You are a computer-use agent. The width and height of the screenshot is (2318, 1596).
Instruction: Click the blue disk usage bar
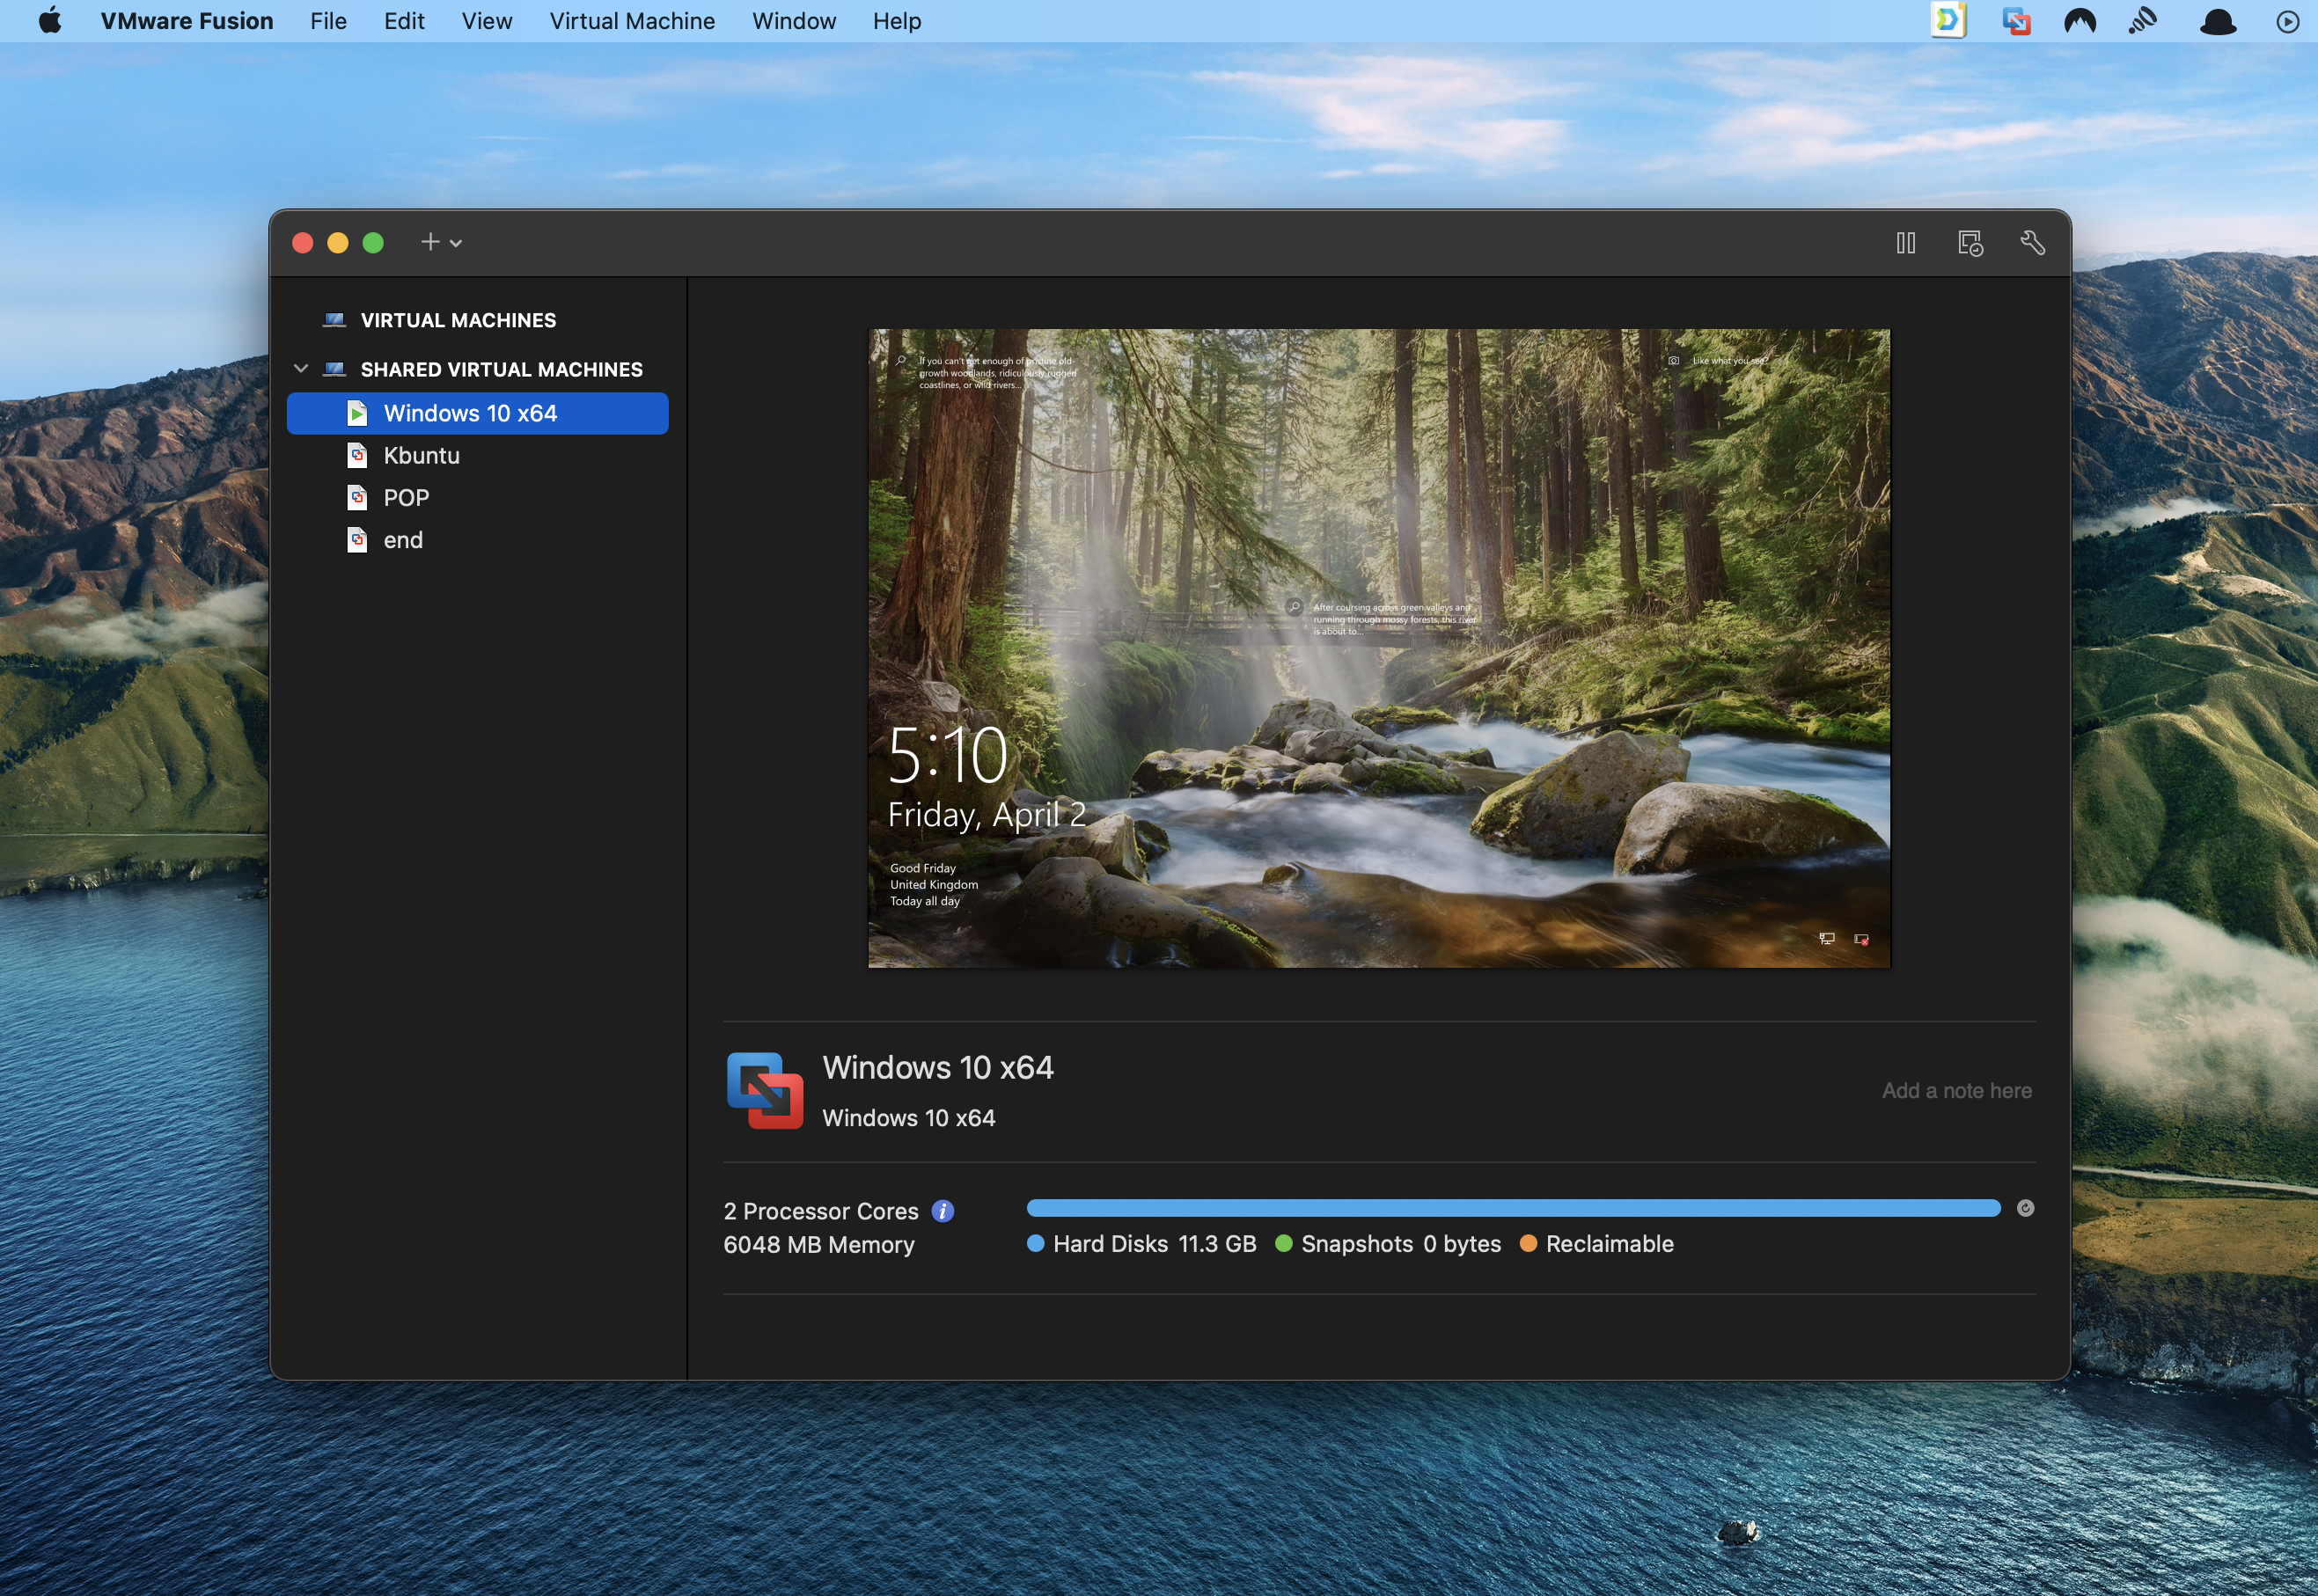click(1513, 1208)
